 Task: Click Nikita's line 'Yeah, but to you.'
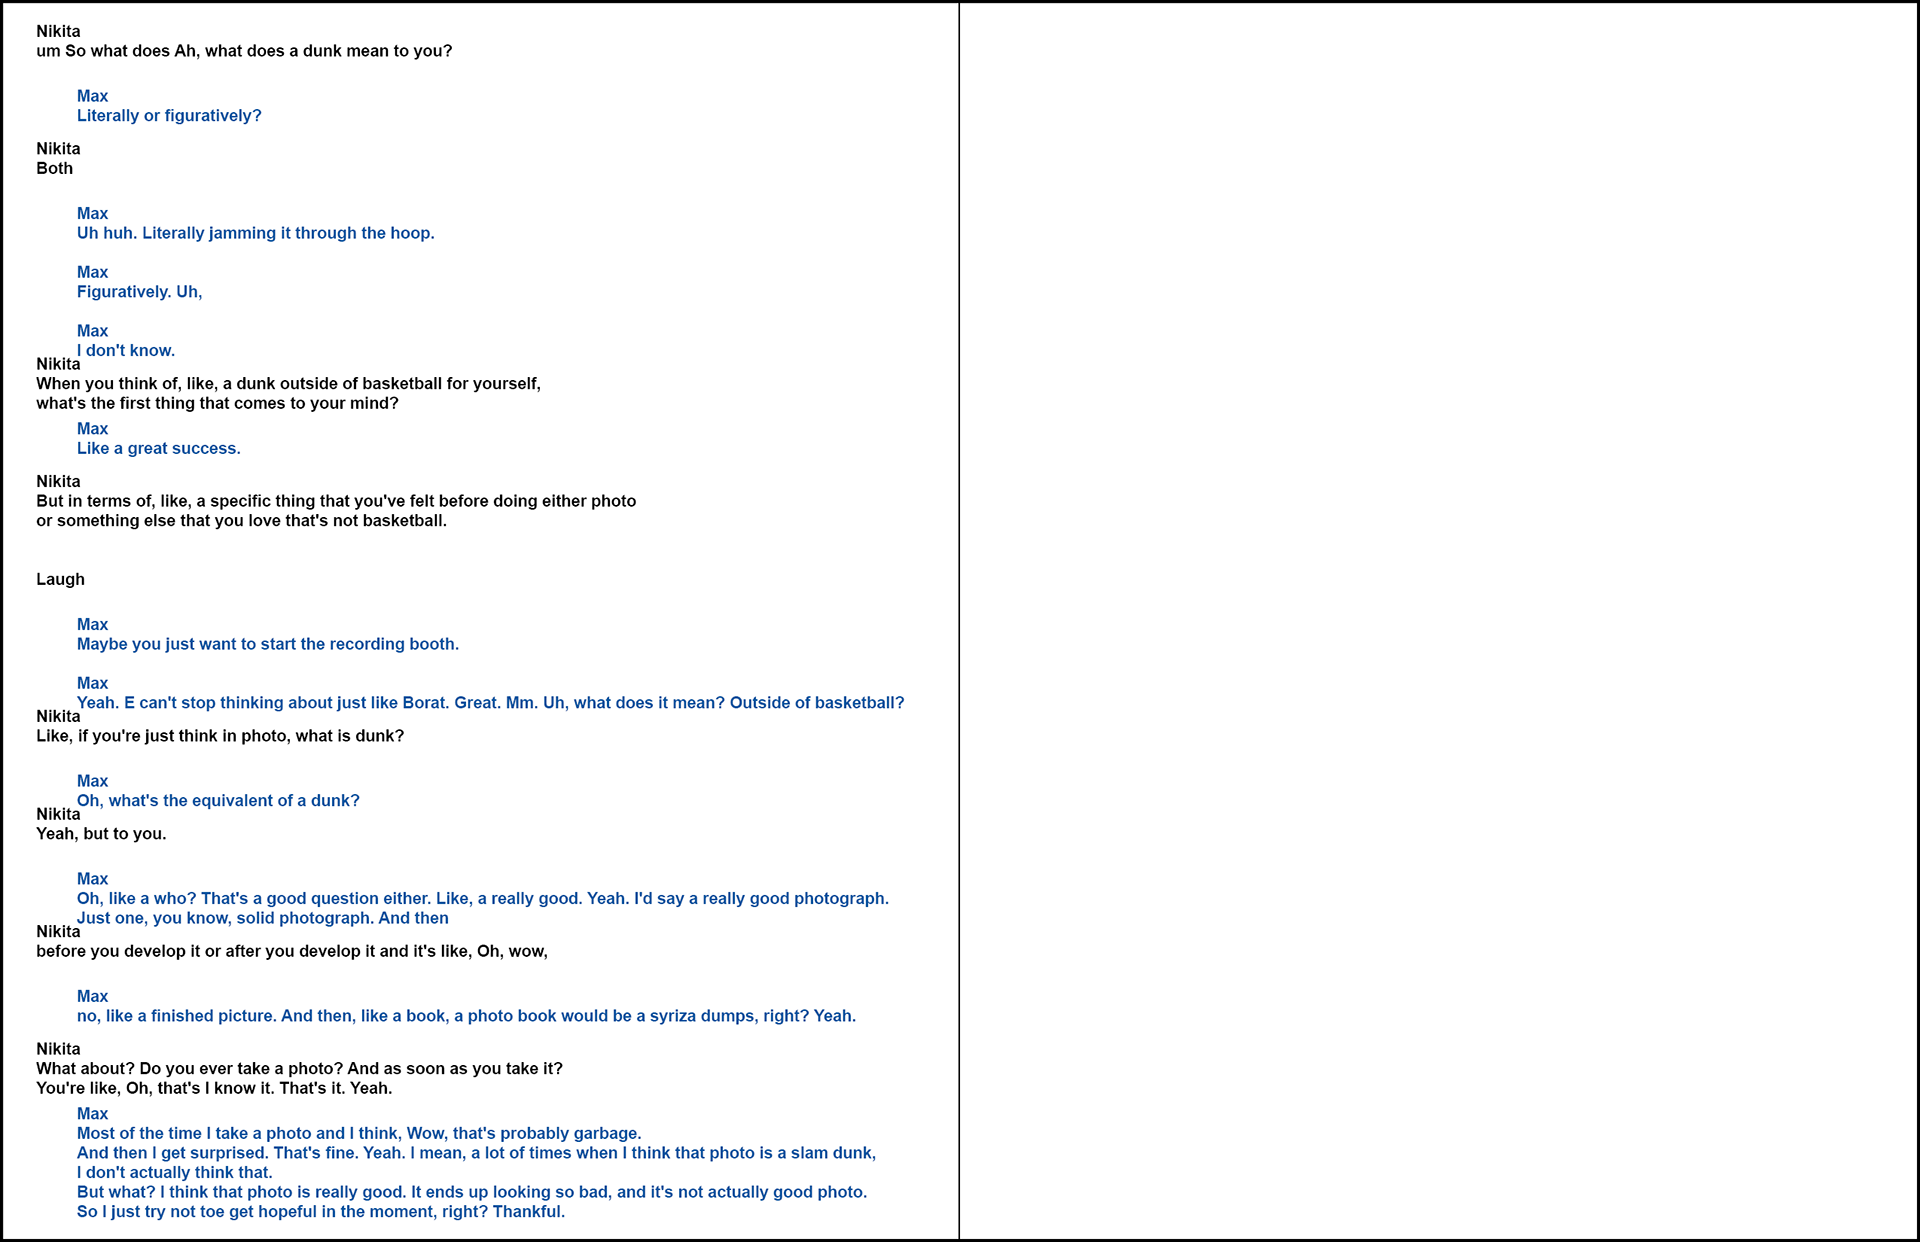coord(101,834)
